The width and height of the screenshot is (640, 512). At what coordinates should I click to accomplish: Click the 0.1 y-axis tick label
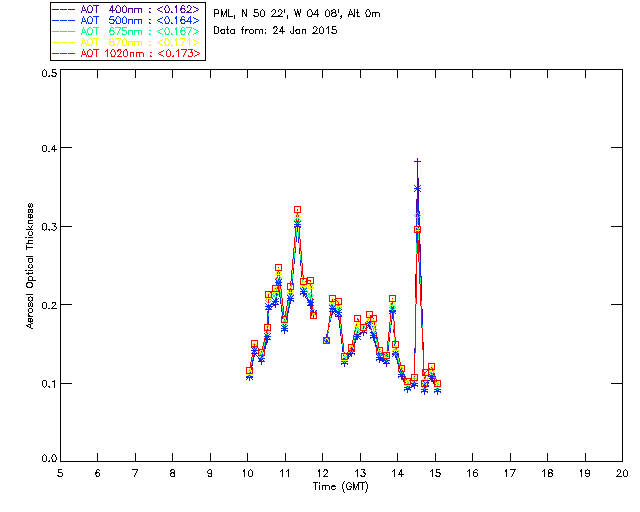point(49,384)
